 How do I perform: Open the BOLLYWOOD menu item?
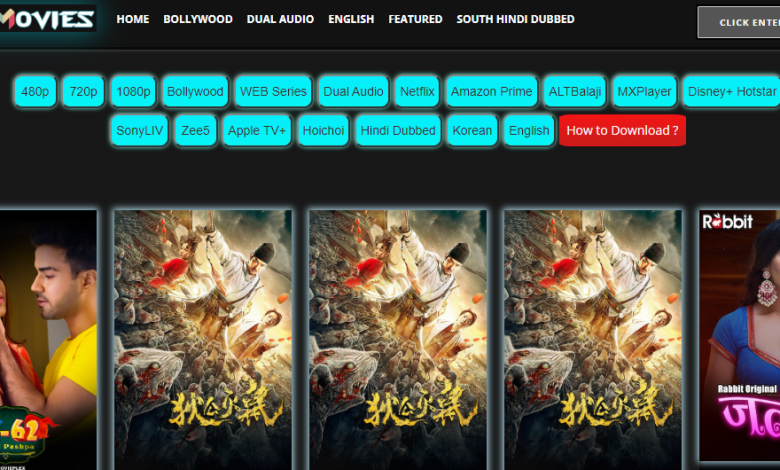(x=198, y=19)
